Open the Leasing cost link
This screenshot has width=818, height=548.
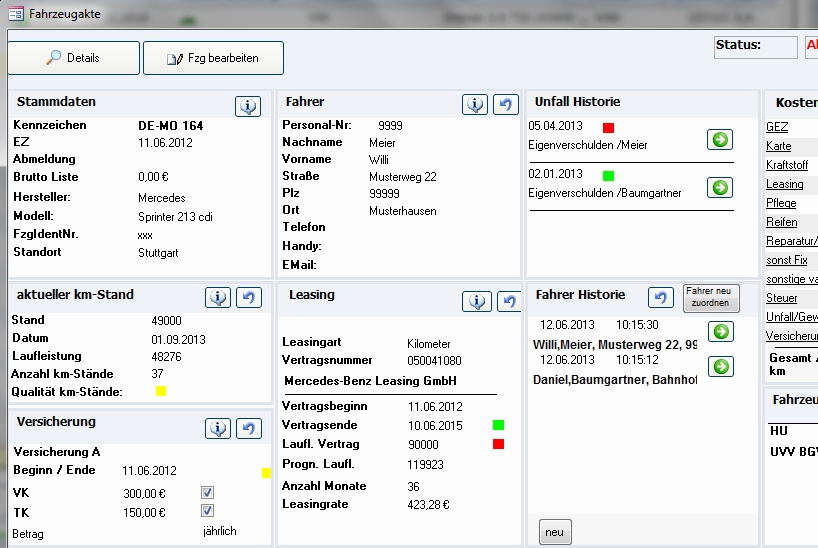point(785,184)
